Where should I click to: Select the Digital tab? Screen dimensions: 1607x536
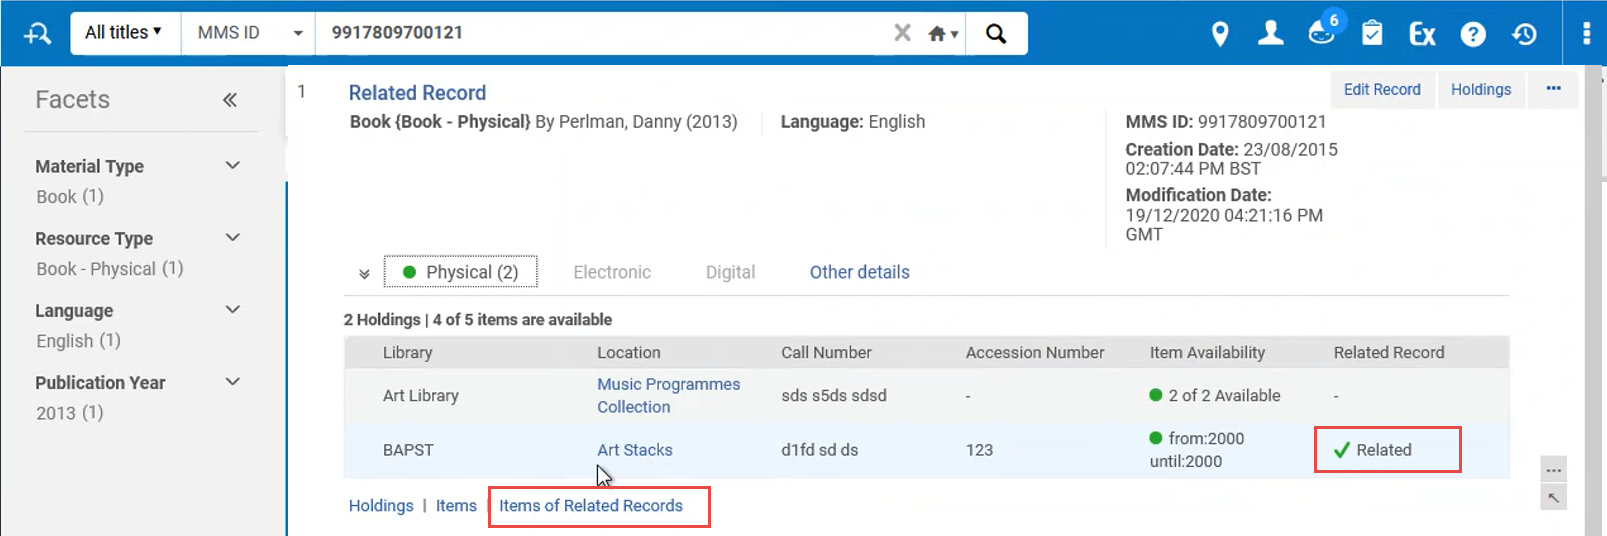click(x=730, y=272)
